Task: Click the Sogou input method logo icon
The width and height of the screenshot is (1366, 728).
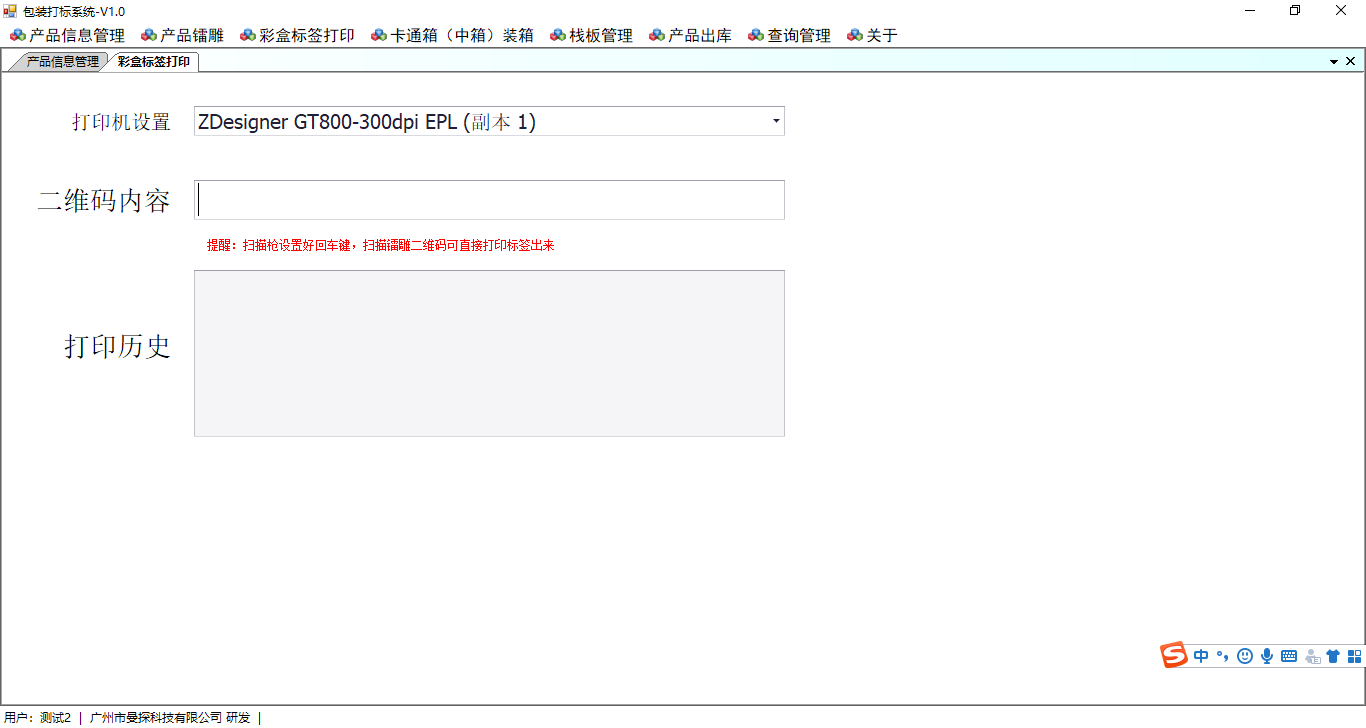Action: (x=1173, y=655)
